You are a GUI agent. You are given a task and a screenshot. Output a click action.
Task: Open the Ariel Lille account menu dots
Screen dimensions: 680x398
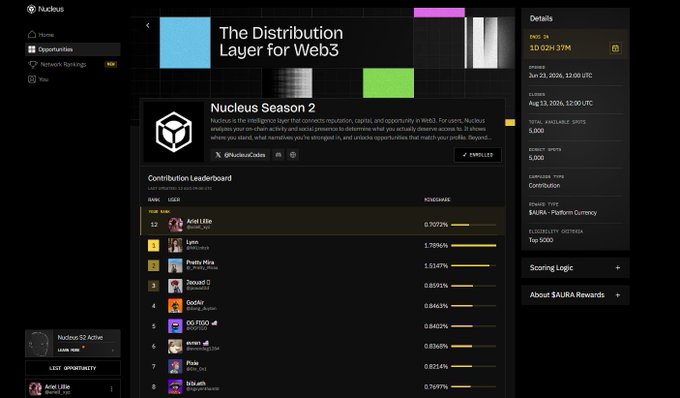[111, 389]
